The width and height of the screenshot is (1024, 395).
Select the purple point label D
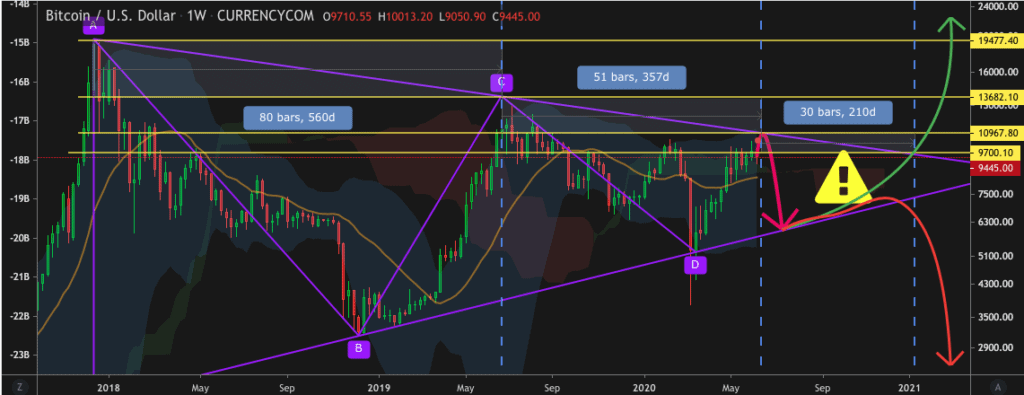pos(695,264)
